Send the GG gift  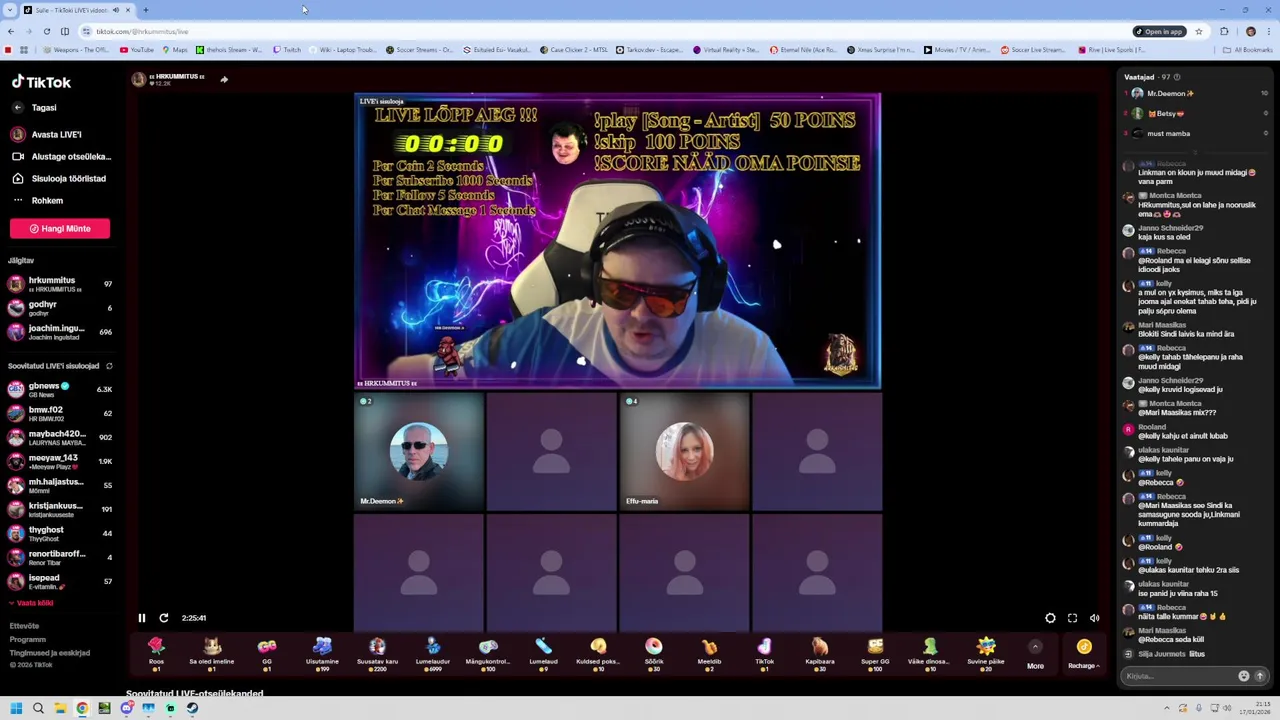pos(267,654)
